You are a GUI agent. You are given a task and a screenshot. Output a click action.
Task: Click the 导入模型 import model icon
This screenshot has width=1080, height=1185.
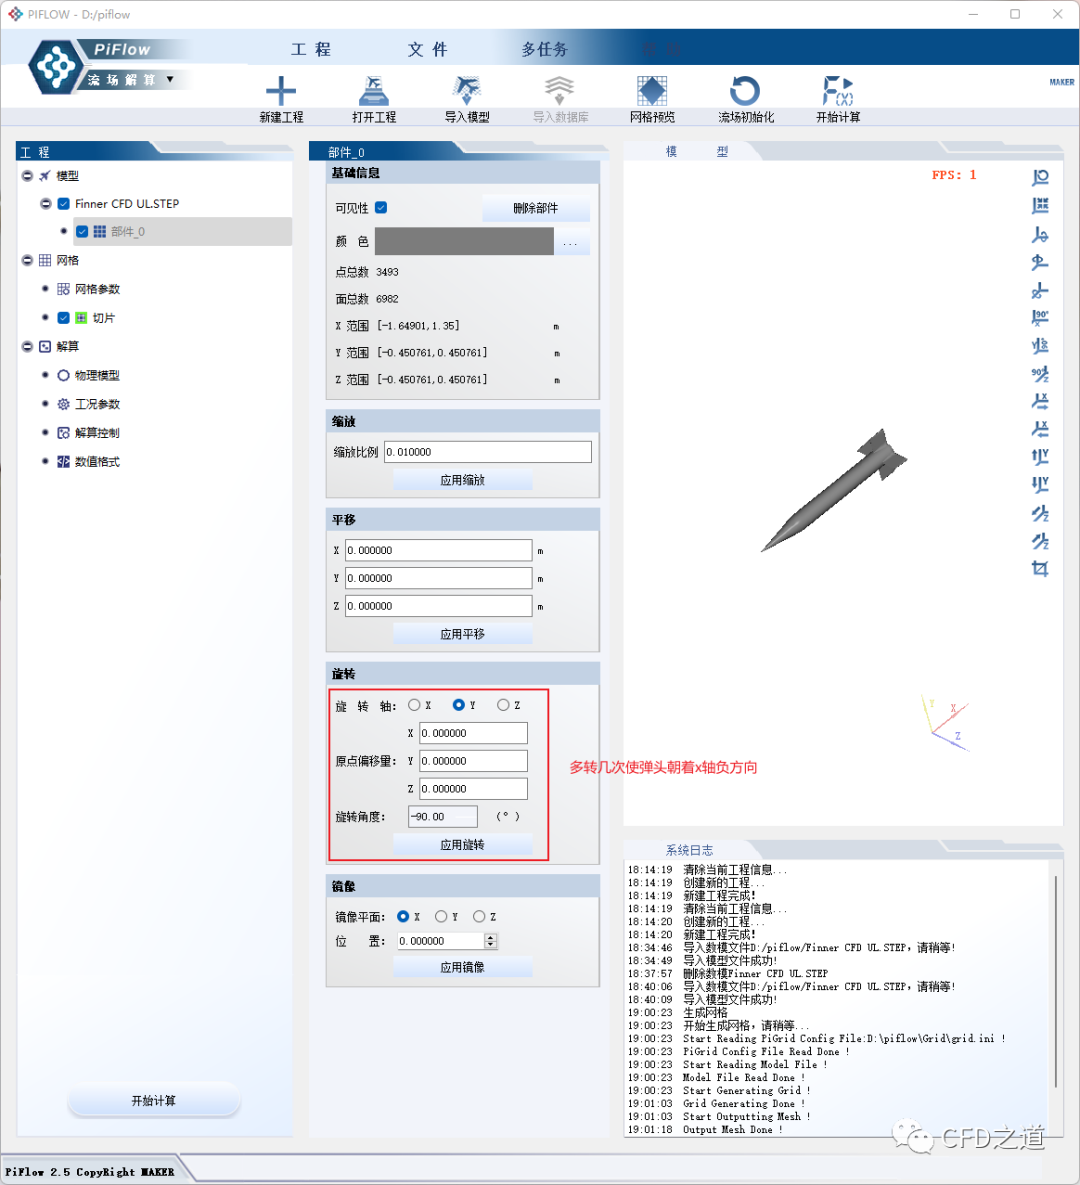466,91
